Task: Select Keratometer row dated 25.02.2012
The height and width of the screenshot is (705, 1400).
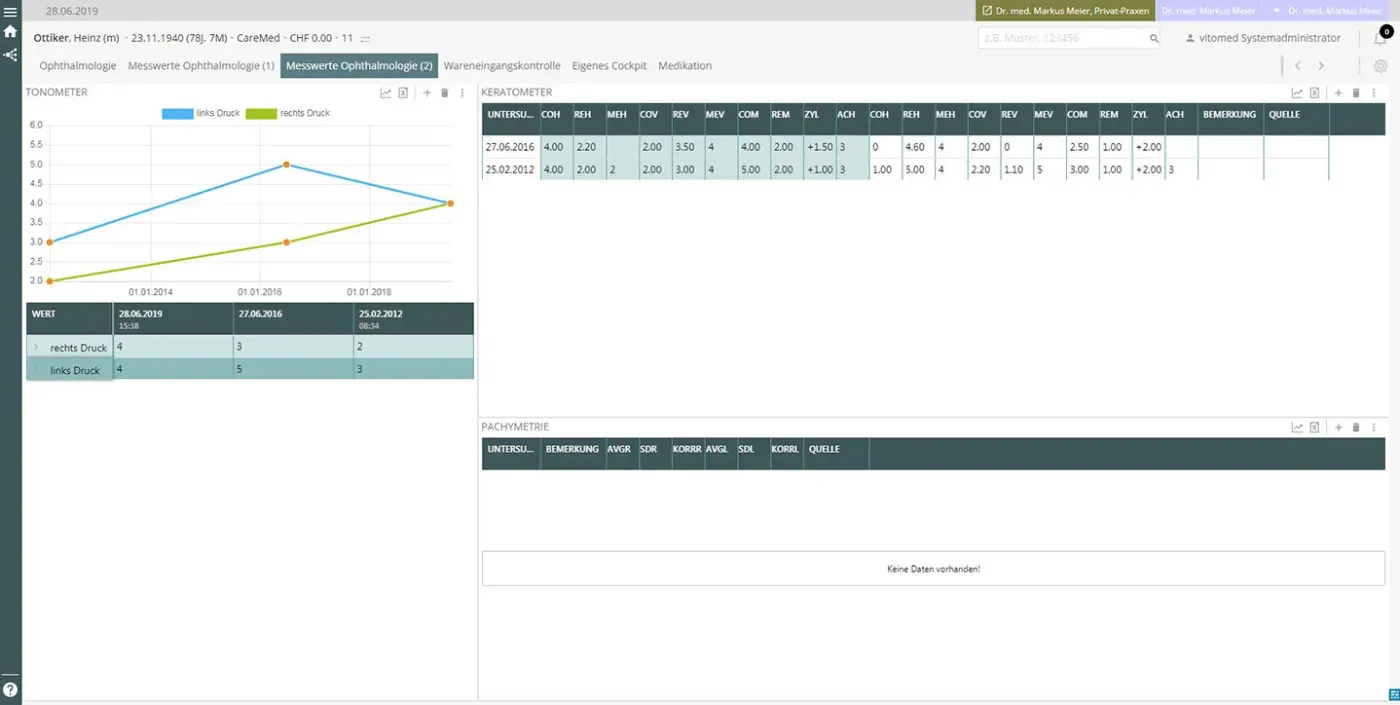Action: [x=905, y=169]
